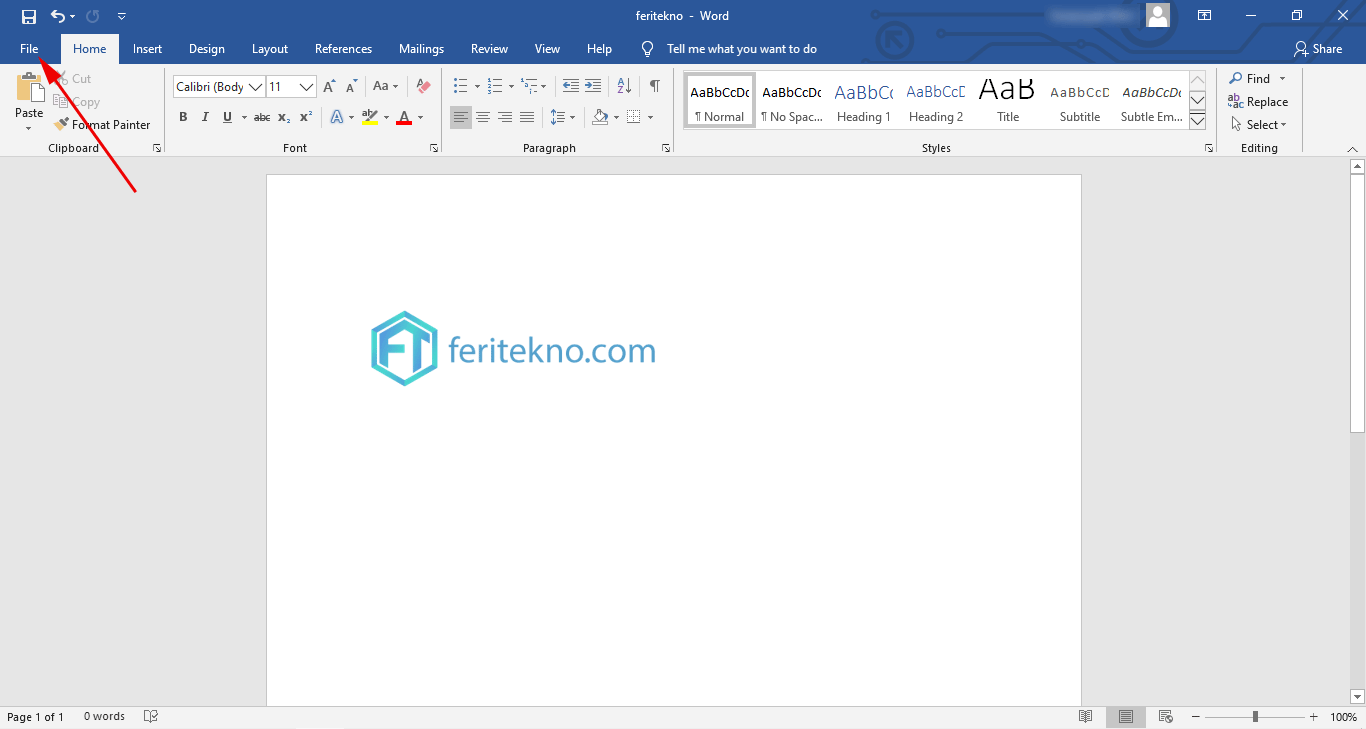
Task: Click Center alignment icon
Action: [x=483, y=117]
